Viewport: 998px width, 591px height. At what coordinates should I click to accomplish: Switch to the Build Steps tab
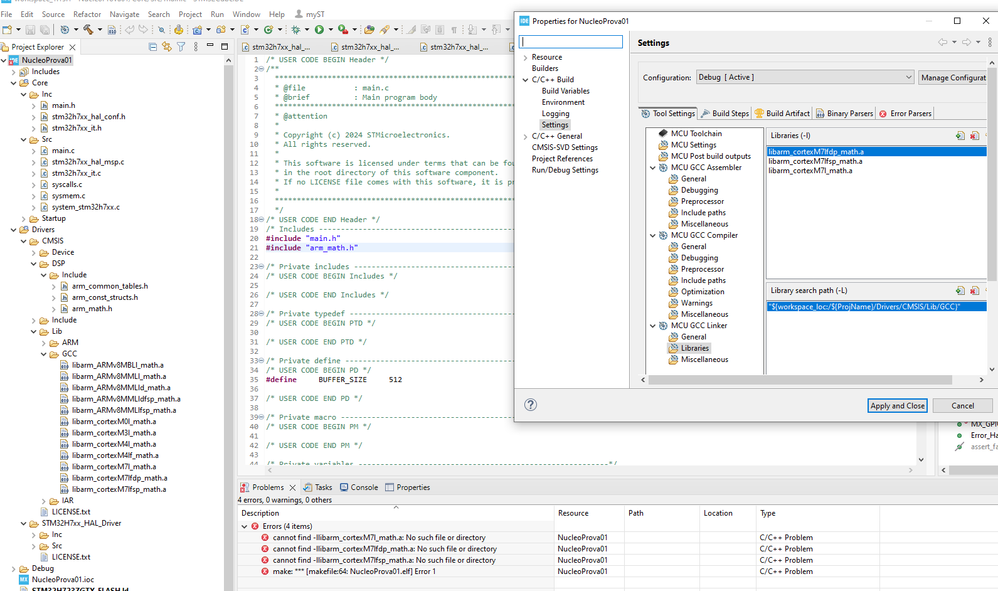[x=726, y=113]
